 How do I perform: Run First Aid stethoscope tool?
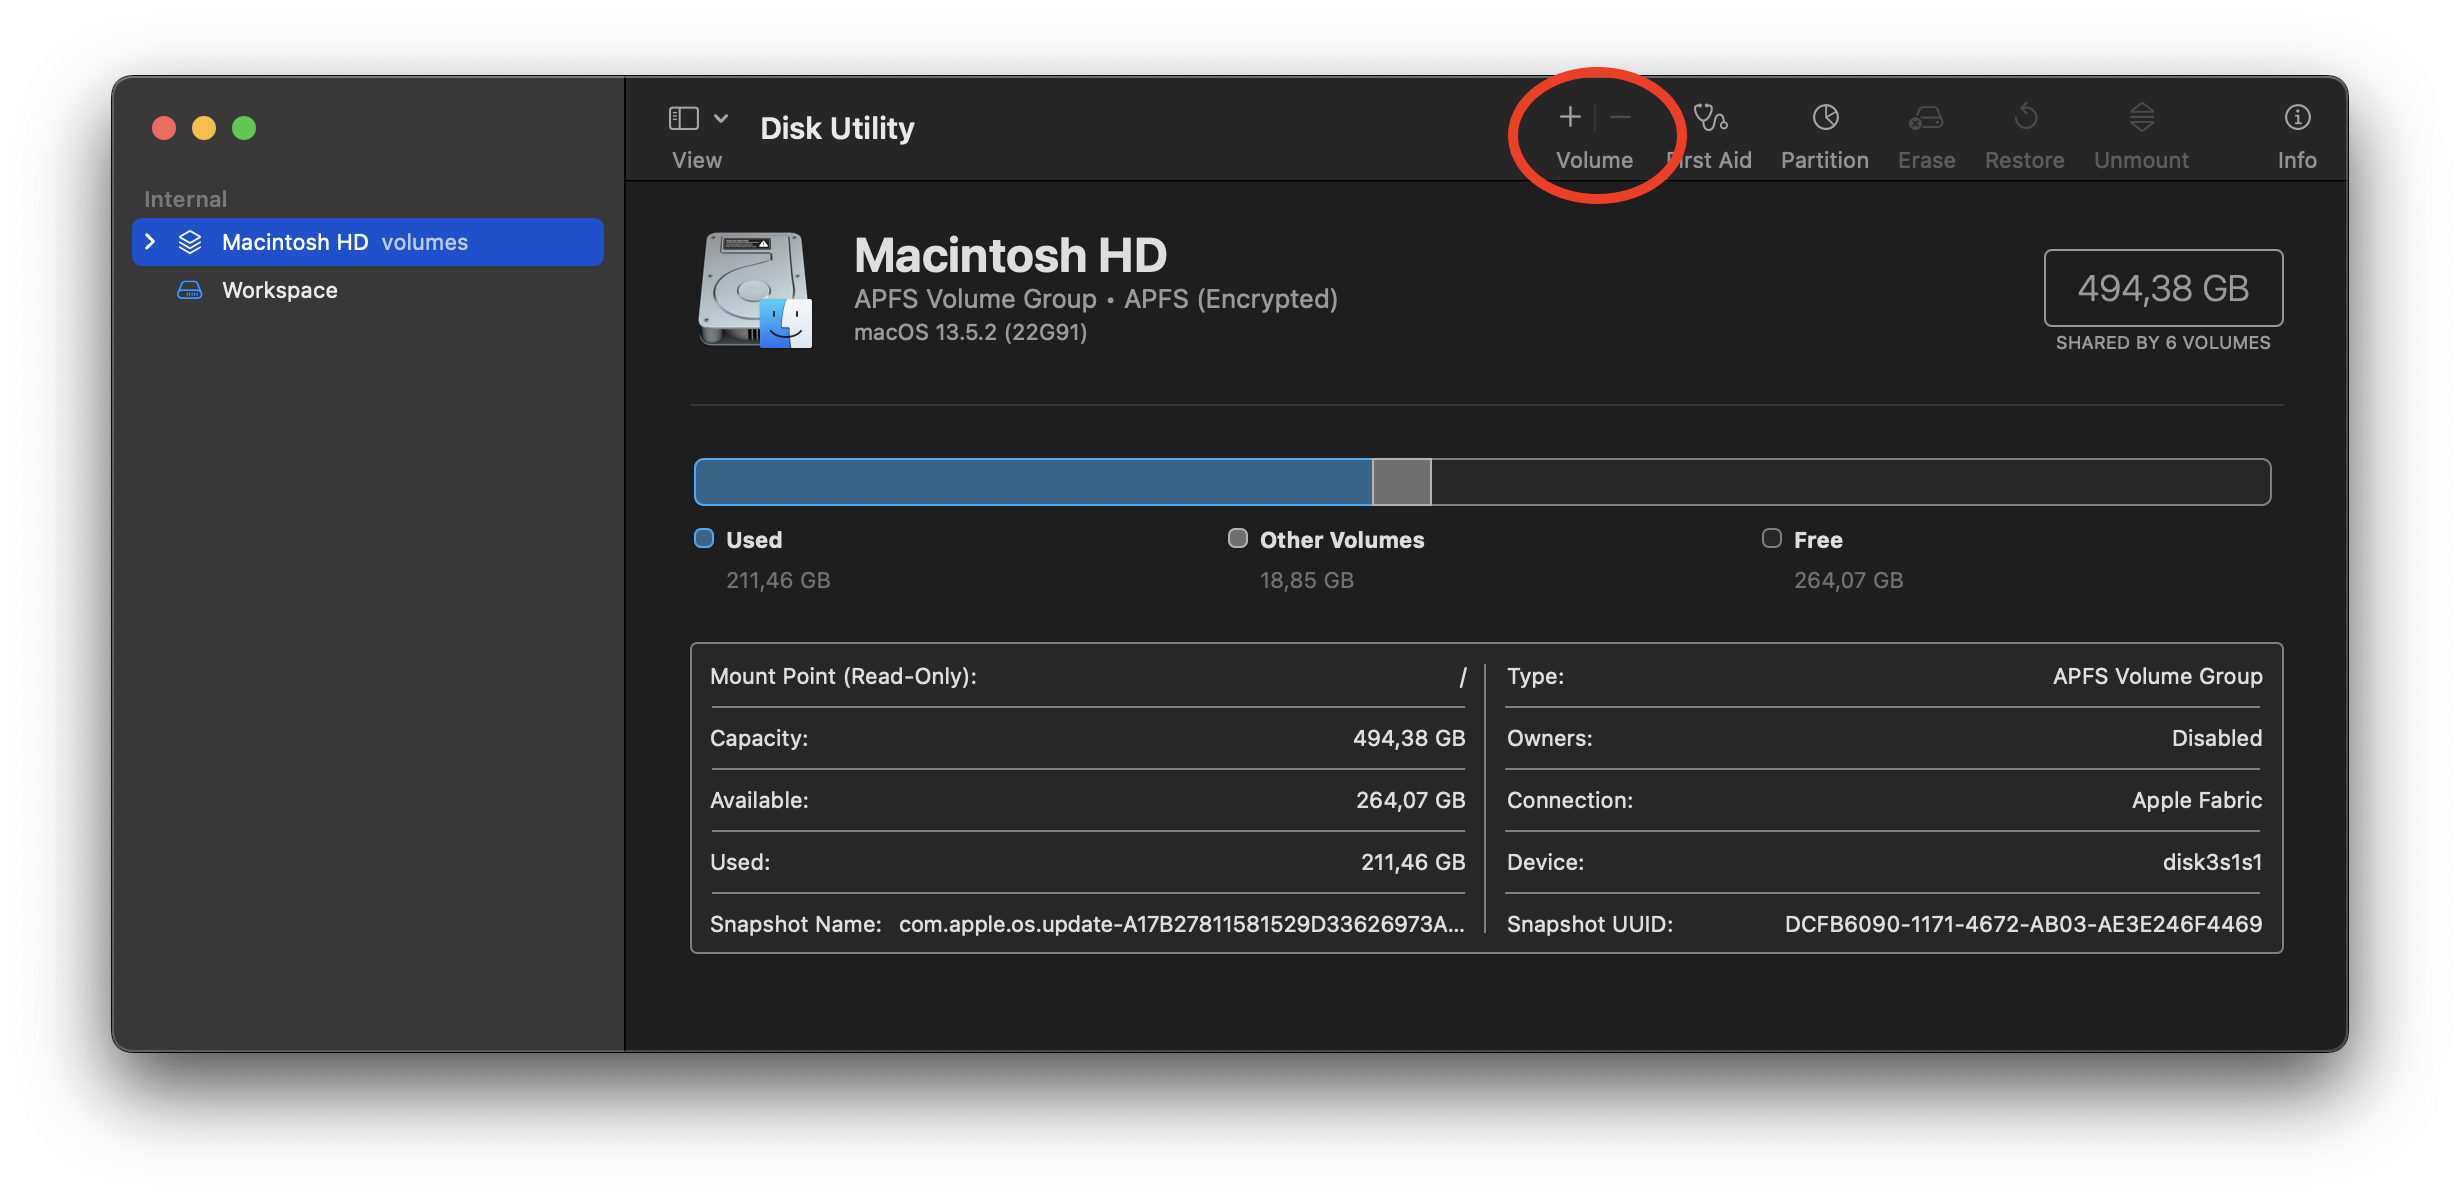click(1710, 118)
